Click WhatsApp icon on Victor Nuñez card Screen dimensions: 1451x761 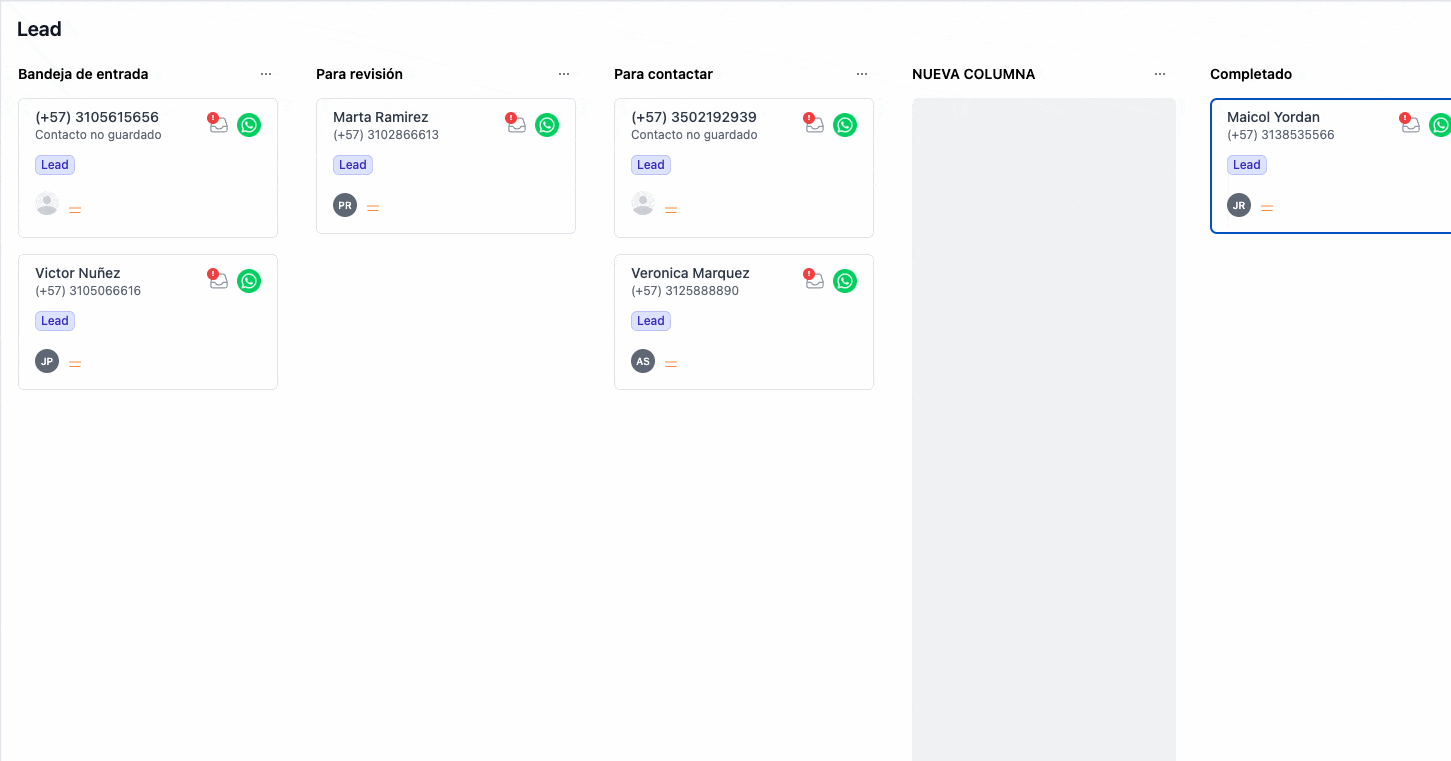pyautogui.click(x=249, y=281)
